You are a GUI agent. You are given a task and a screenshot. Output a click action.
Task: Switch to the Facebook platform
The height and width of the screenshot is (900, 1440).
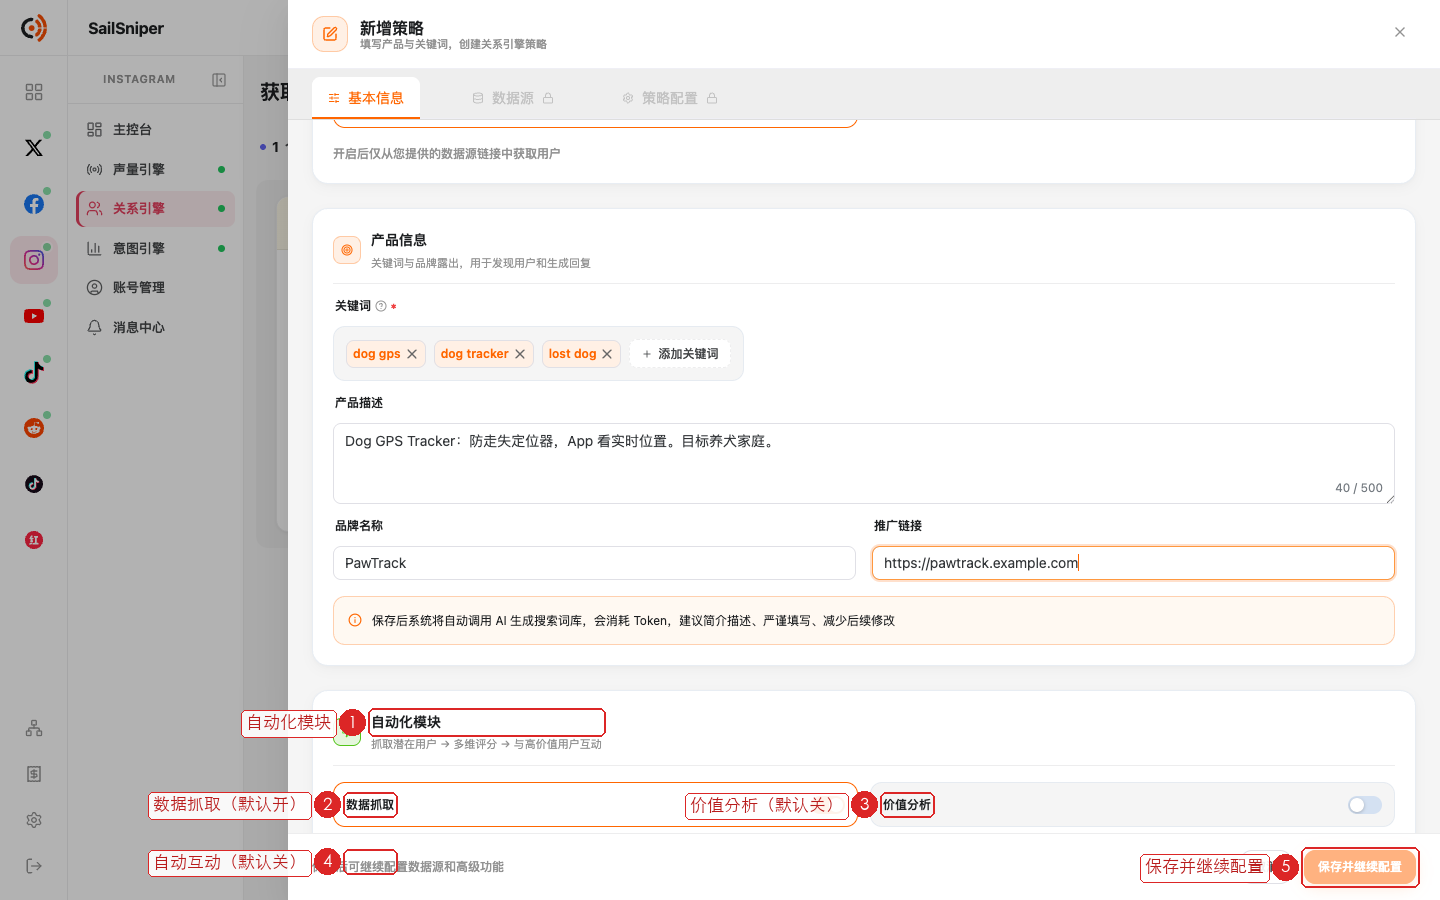tap(34, 204)
